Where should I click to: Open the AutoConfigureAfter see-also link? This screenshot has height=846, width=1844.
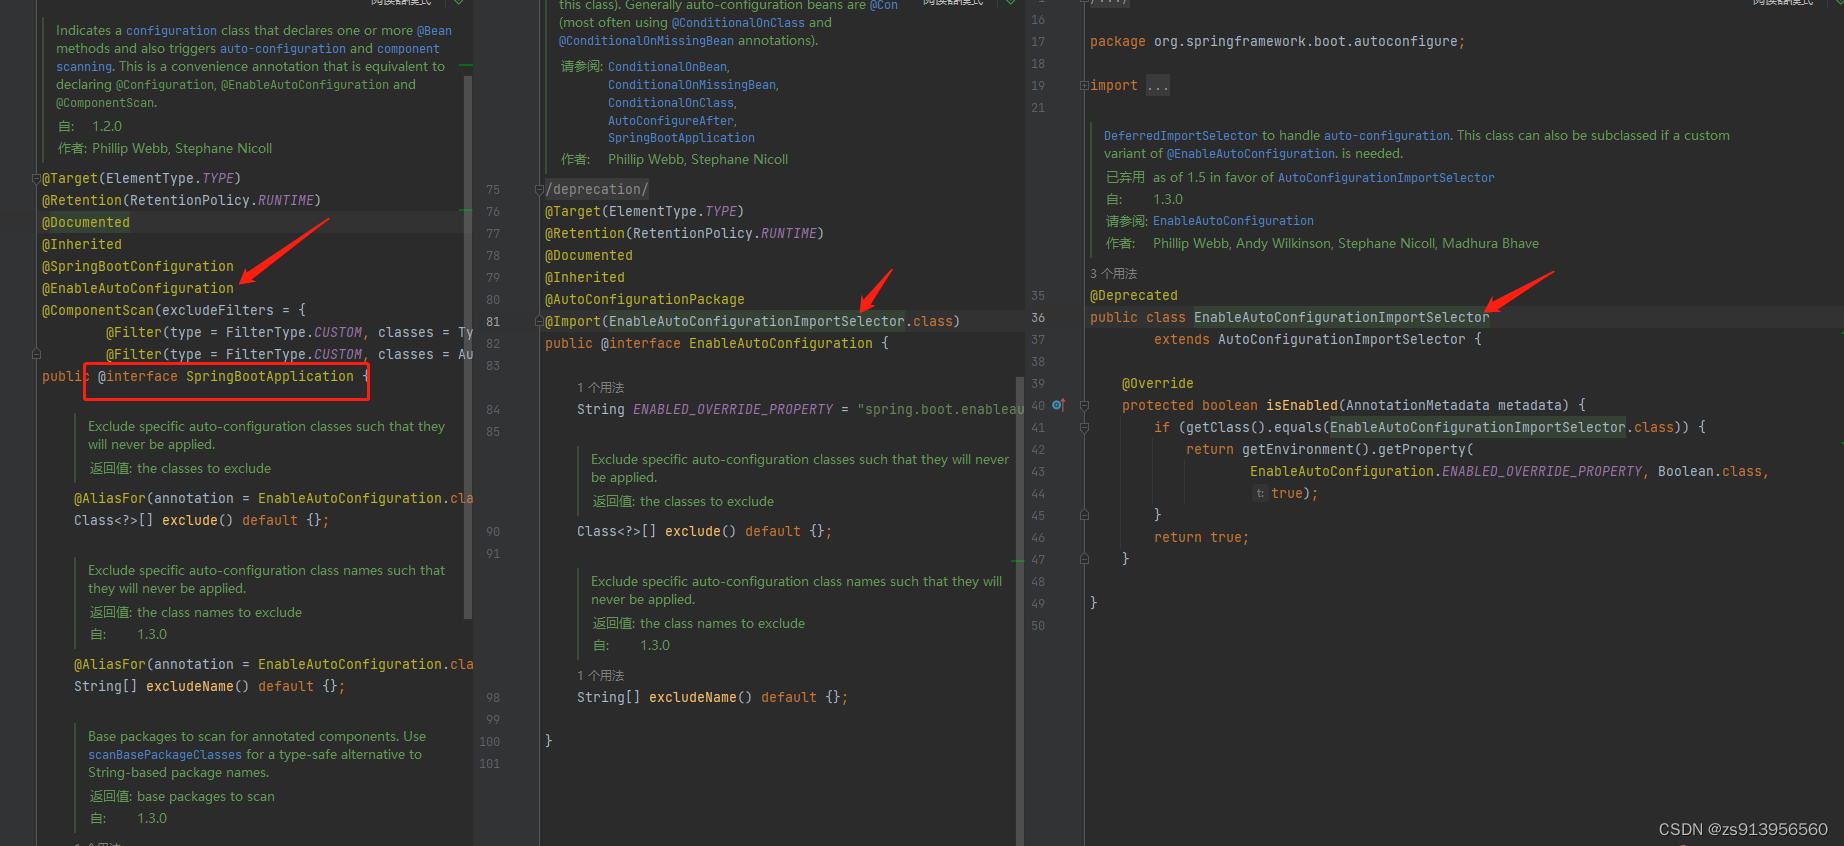[x=671, y=121]
